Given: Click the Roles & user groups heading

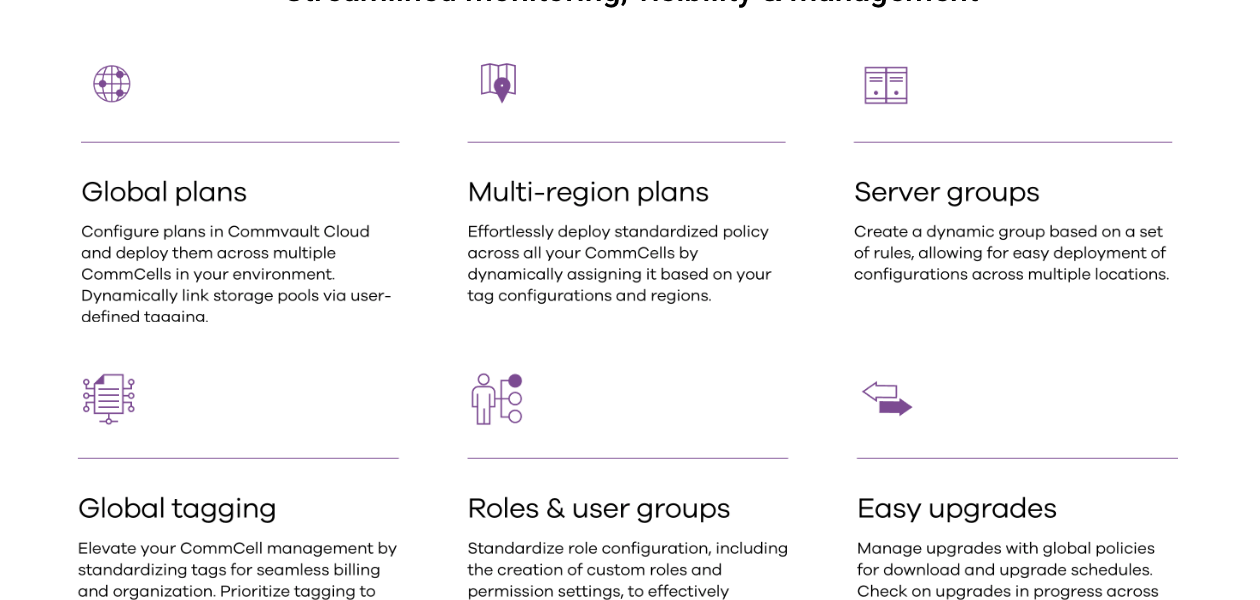Looking at the screenshot, I should (x=598, y=508).
